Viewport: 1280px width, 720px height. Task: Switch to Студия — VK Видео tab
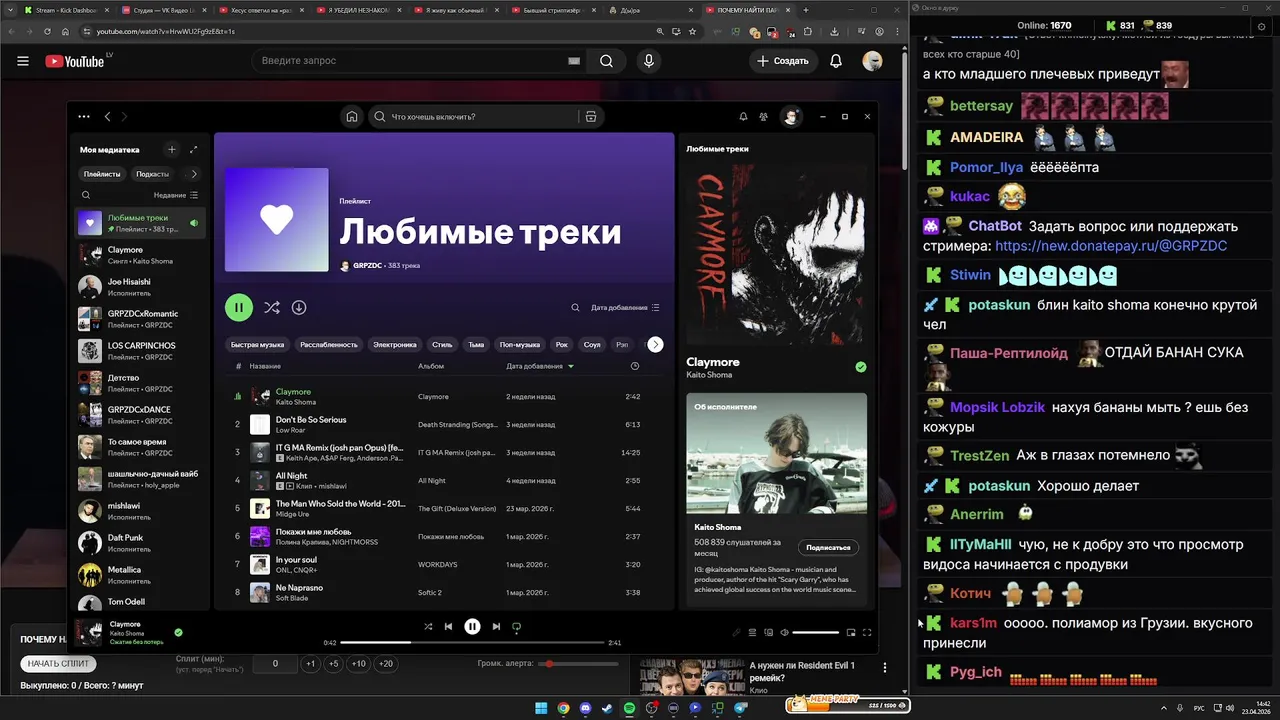[164, 10]
